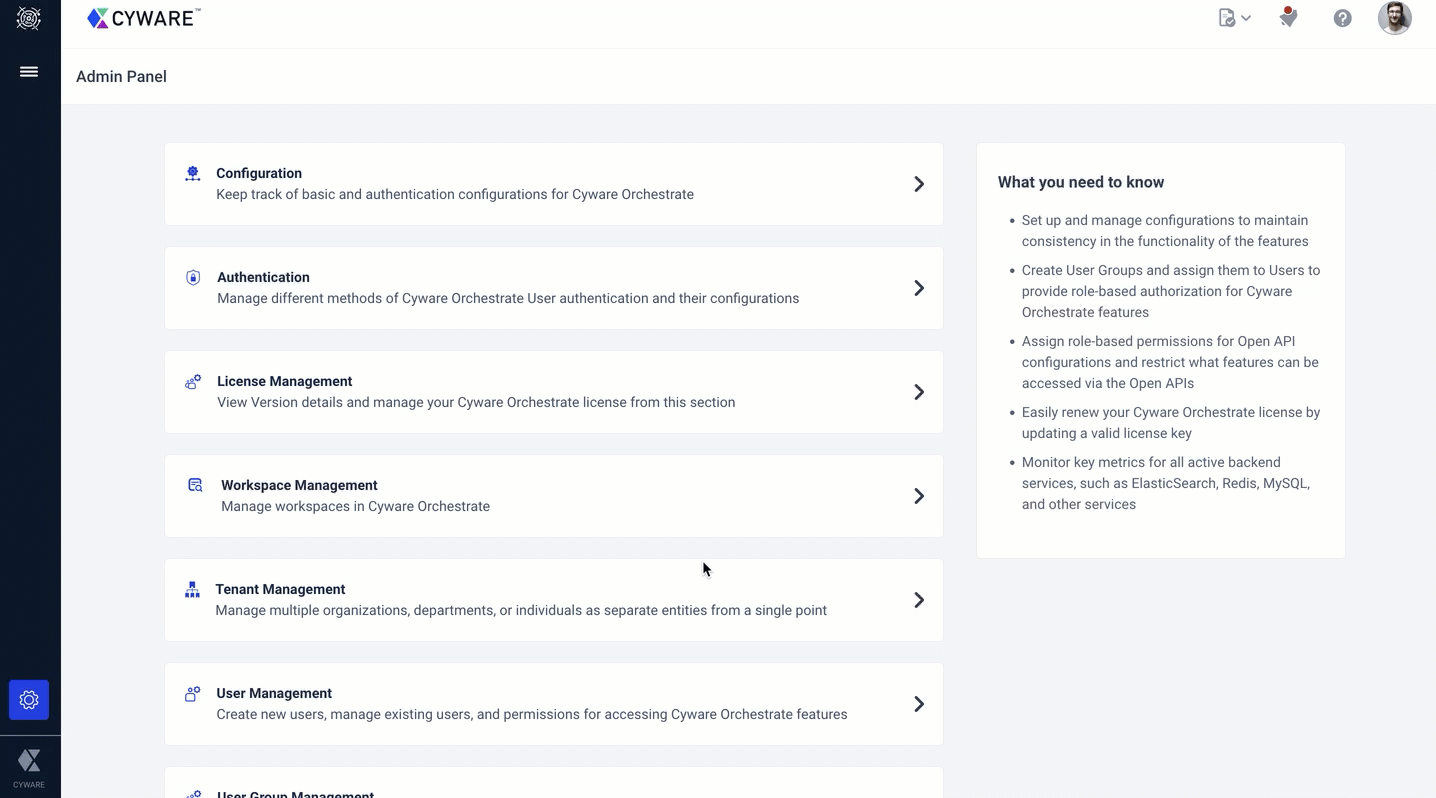Click the Authentication shield icon
Viewport: 1436px width, 798px height.
193,278
